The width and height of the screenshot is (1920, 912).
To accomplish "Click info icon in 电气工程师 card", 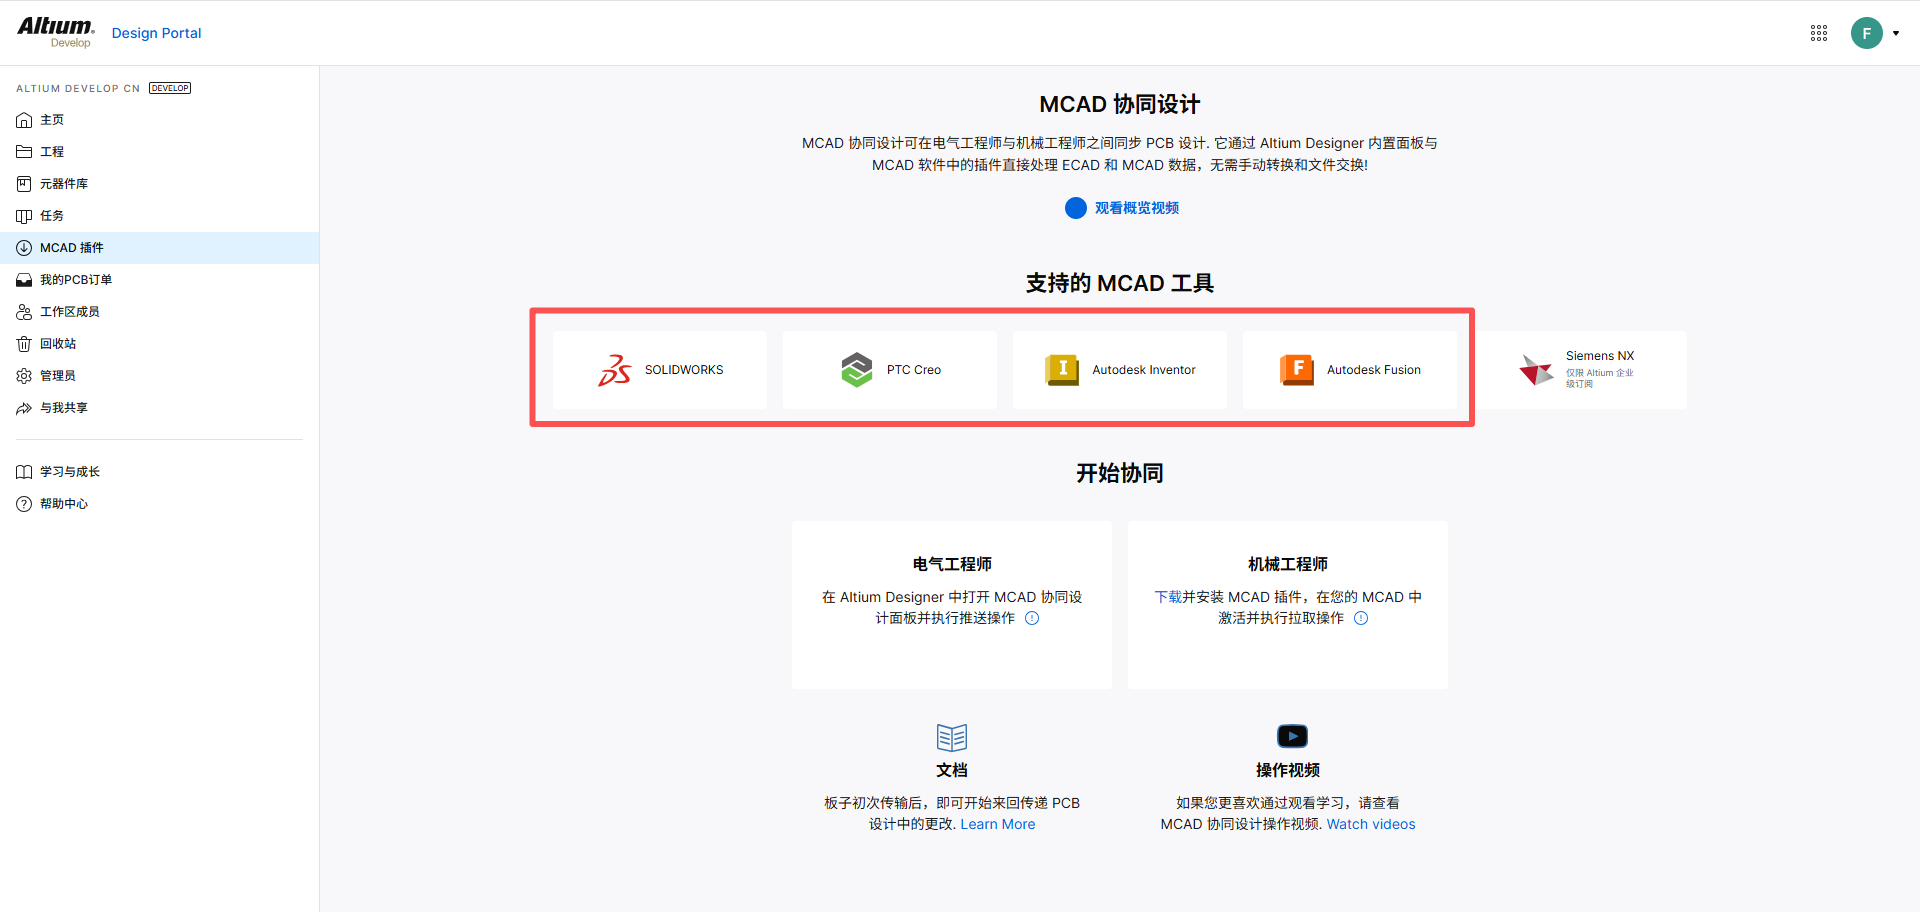I will tap(1032, 618).
